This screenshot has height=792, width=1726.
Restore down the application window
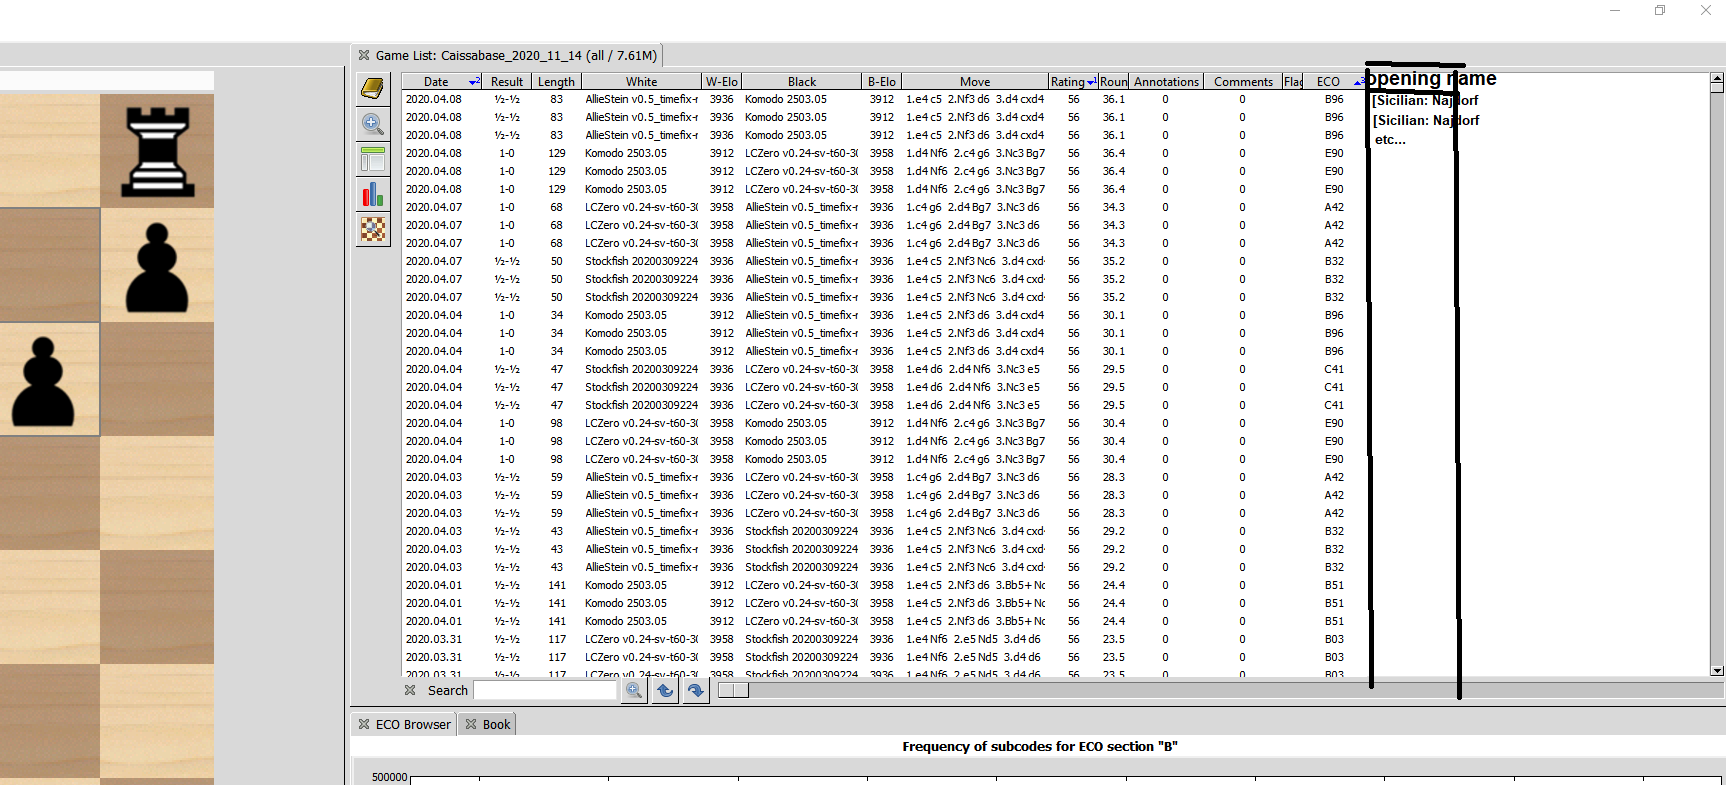coord(1660,10)
